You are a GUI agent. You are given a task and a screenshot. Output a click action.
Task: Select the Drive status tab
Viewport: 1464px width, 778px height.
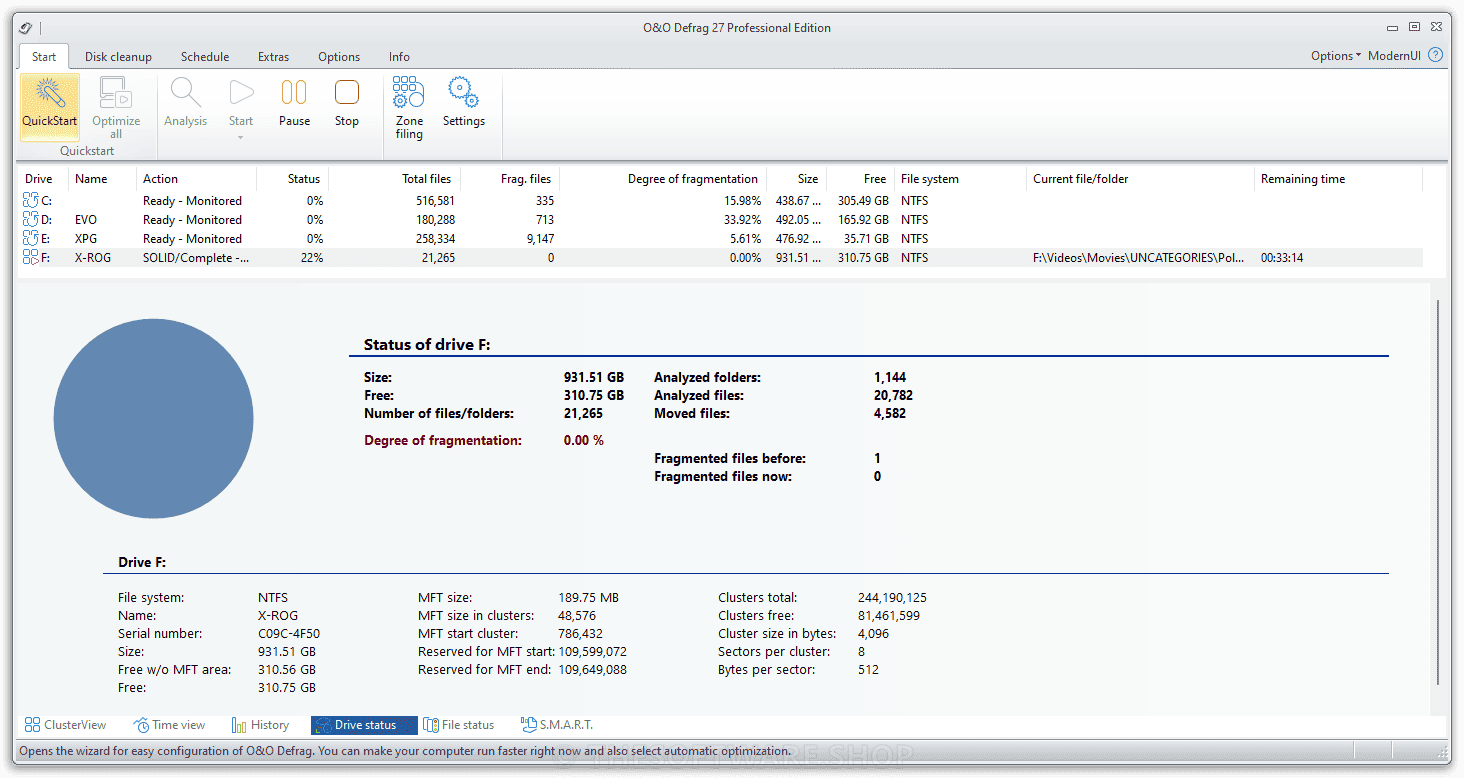[x=364, y=725]
